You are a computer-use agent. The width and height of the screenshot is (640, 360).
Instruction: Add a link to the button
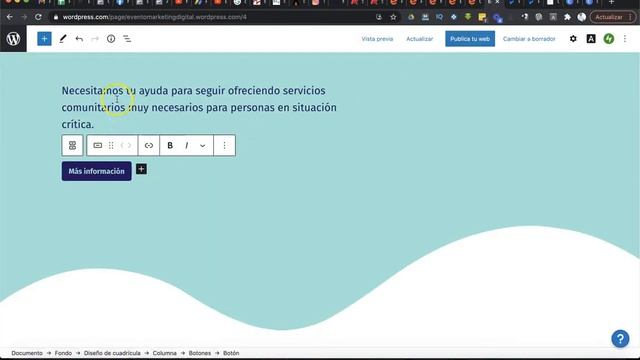click(x=149, y=145)
